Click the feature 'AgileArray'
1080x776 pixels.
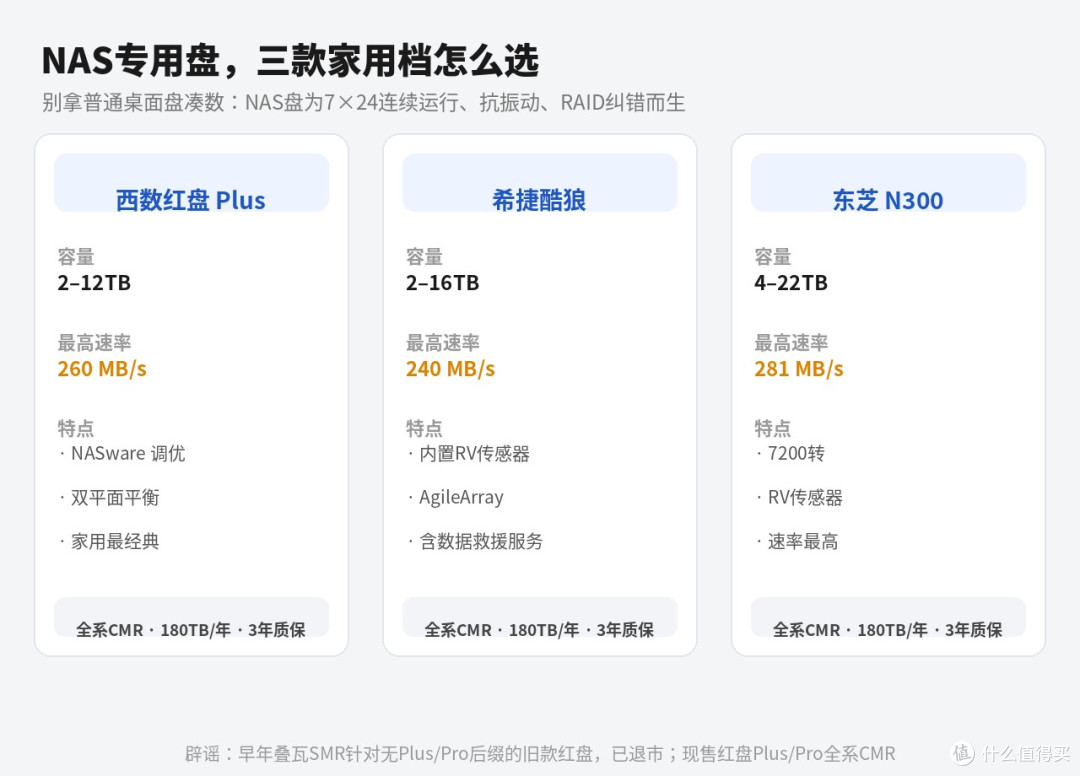pyautogui.click(x=461, y=498)
